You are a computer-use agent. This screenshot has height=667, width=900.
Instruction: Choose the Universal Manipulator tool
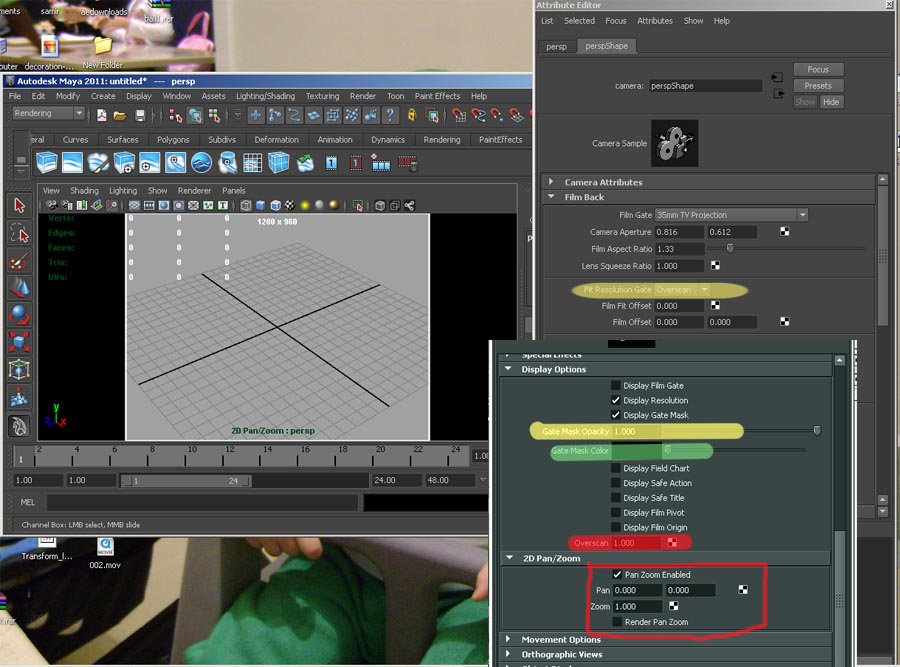point(20,369)
